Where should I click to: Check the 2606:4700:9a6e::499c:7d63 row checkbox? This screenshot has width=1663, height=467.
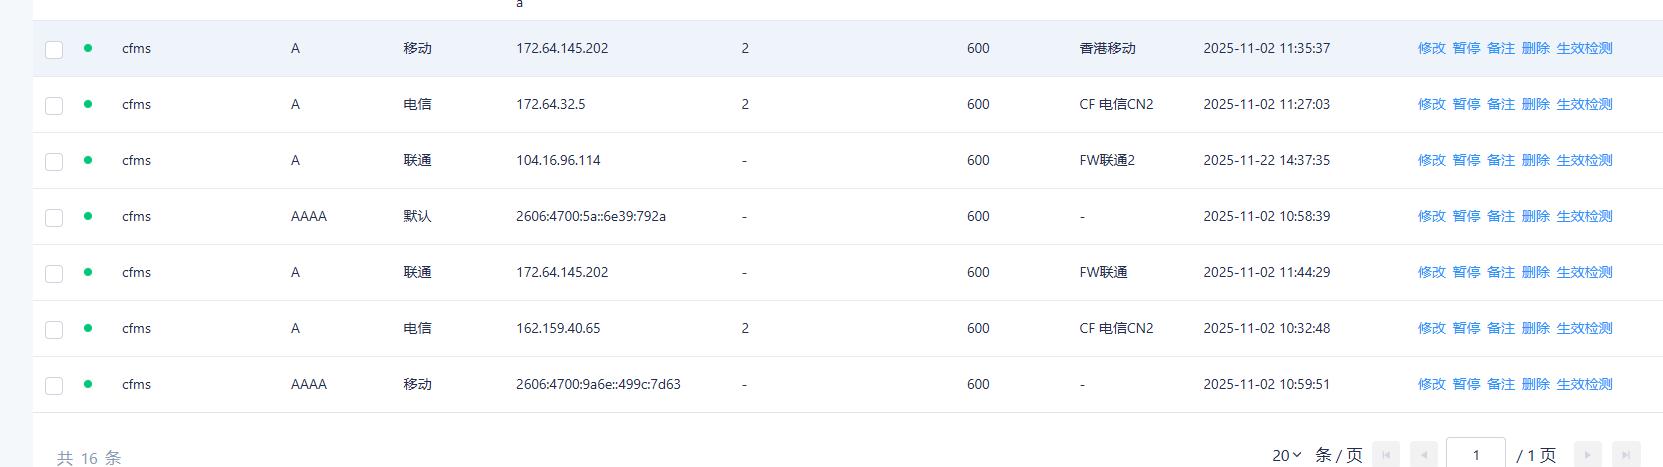[54, 385]
